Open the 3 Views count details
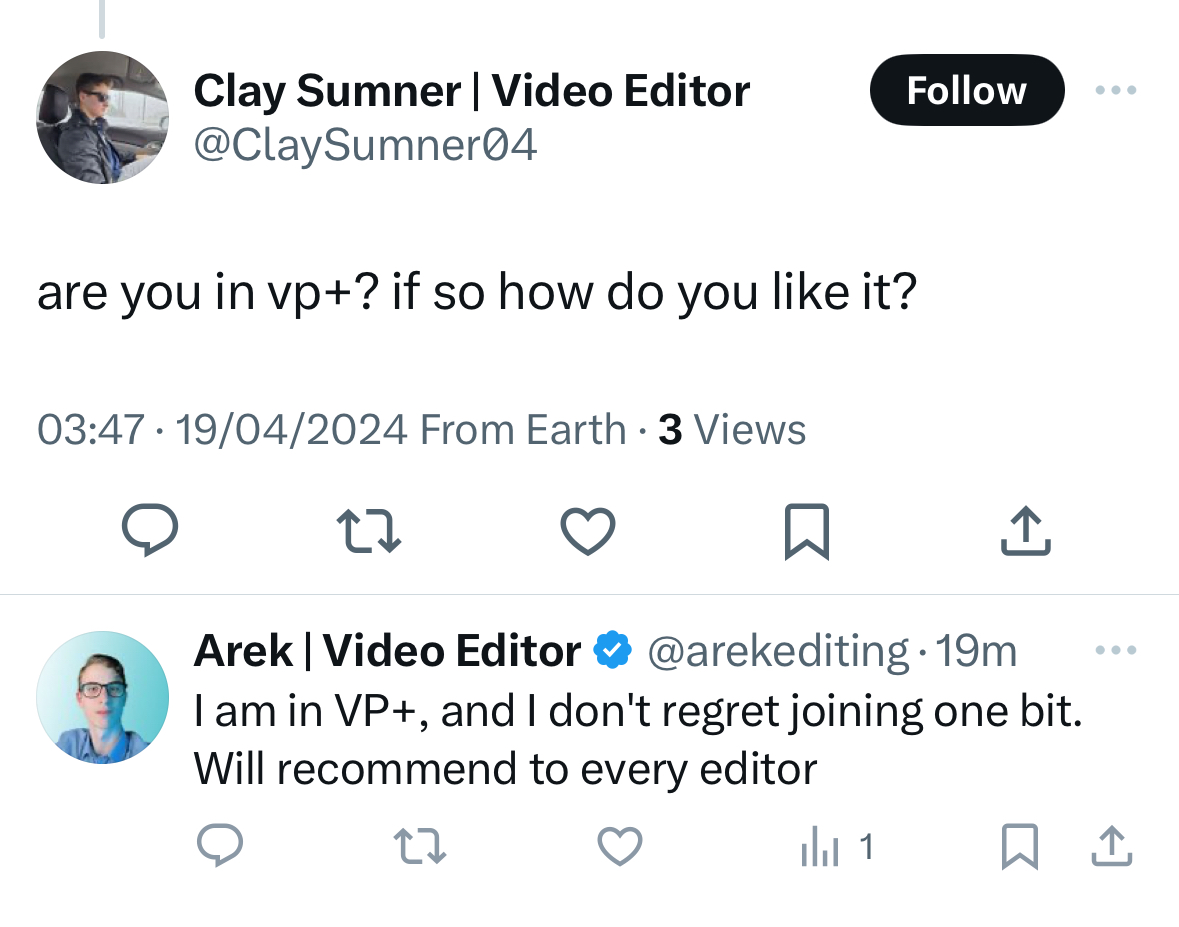 point(731,430)
